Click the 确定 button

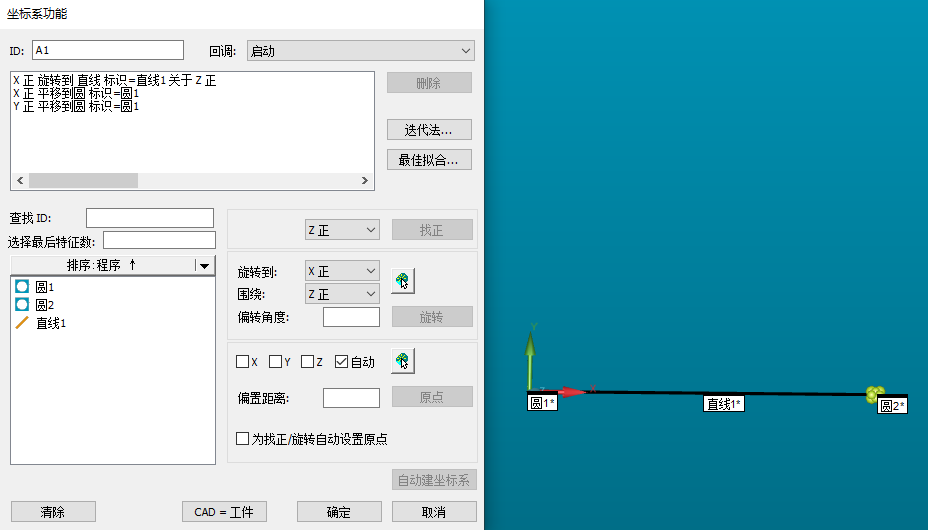coord(339,512)
